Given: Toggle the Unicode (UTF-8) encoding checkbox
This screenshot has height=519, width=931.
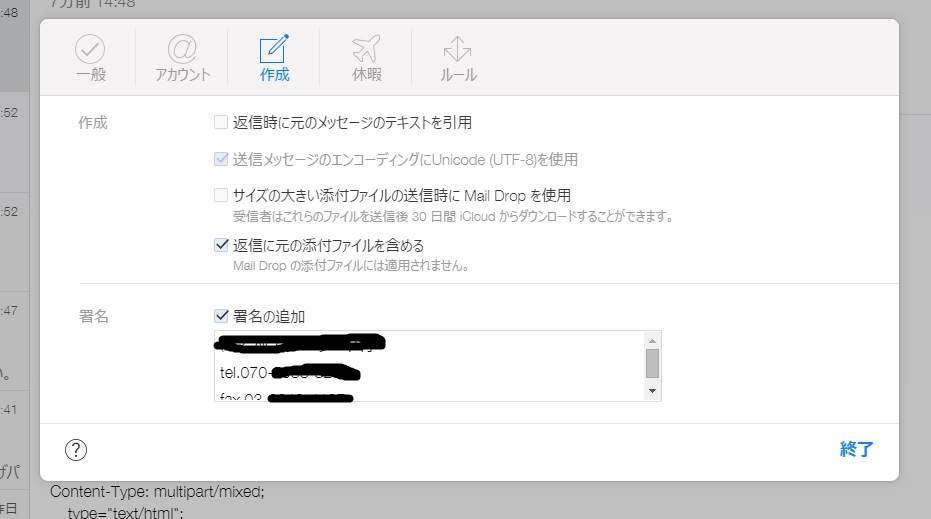Looking at the screenshot, I should [x=221, y=159].
